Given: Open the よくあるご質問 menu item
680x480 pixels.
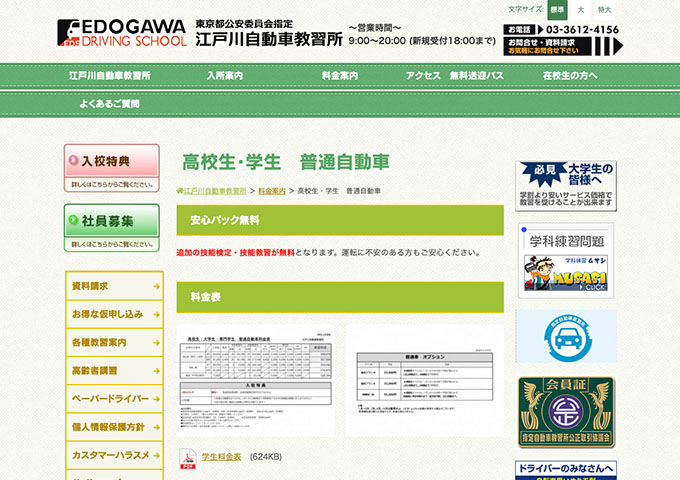Looking at the screenshot, I should 109,104.
